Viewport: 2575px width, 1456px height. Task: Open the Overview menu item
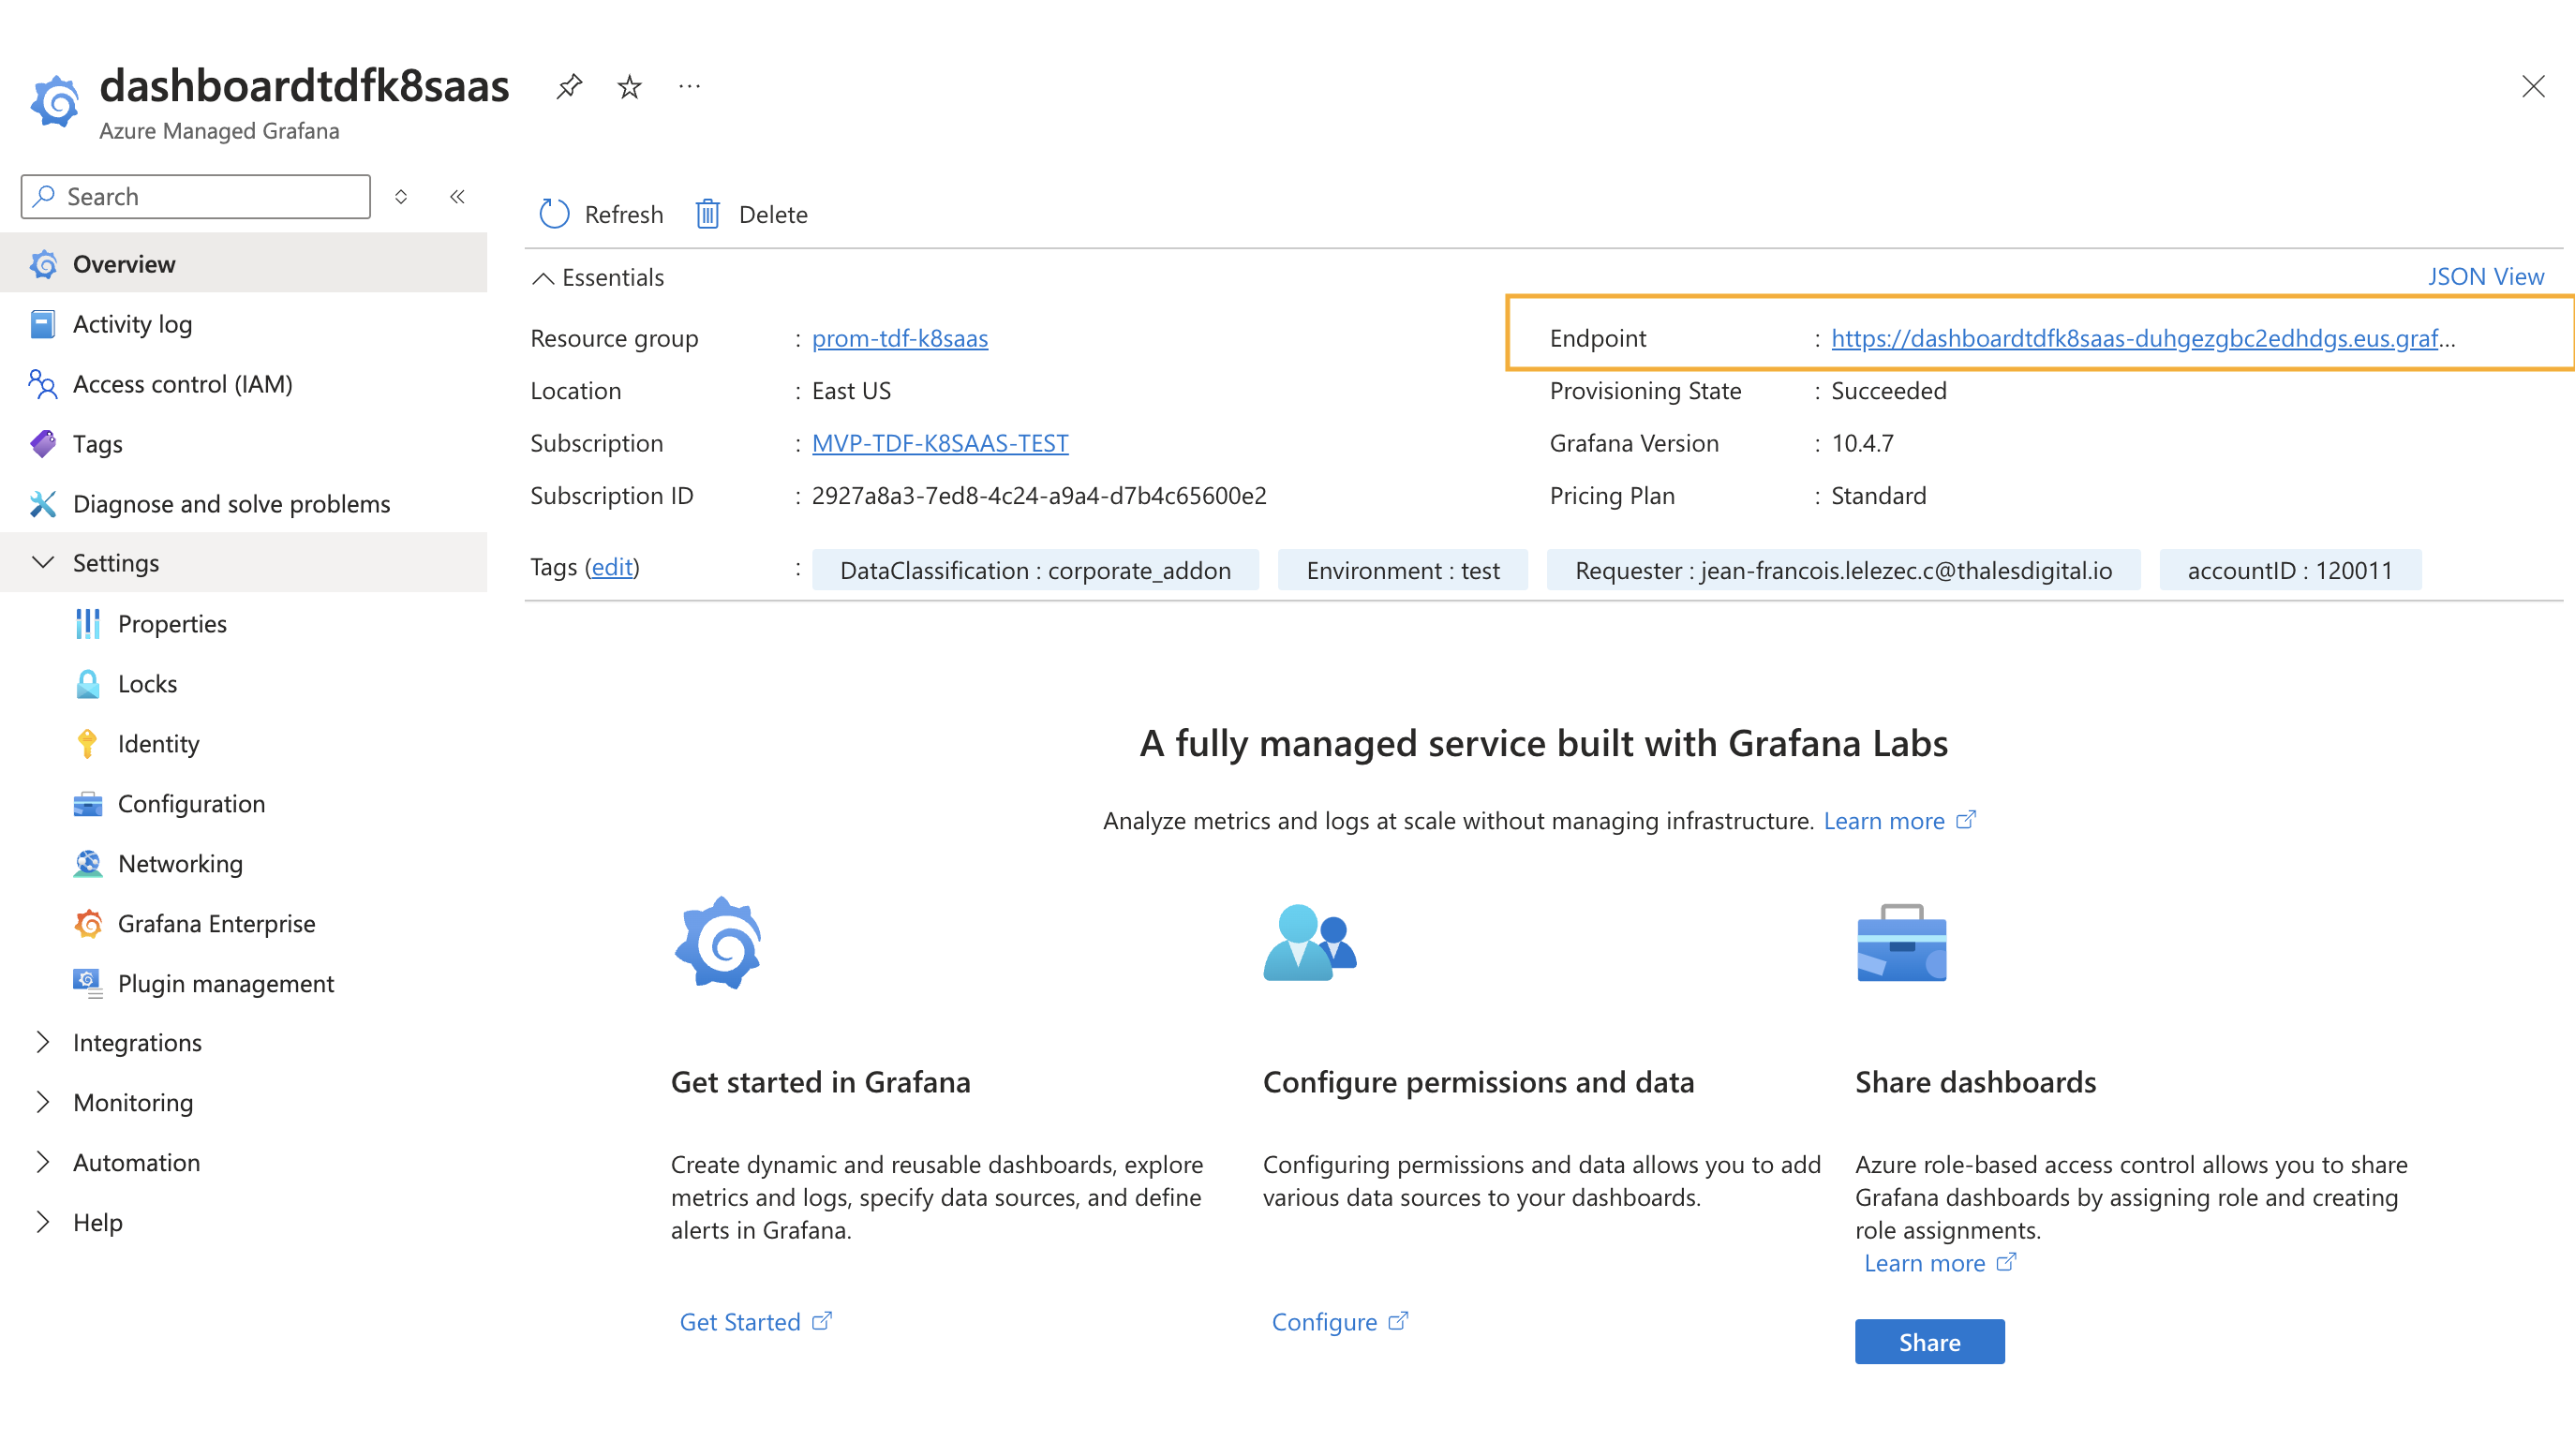(x=244, y=264)
